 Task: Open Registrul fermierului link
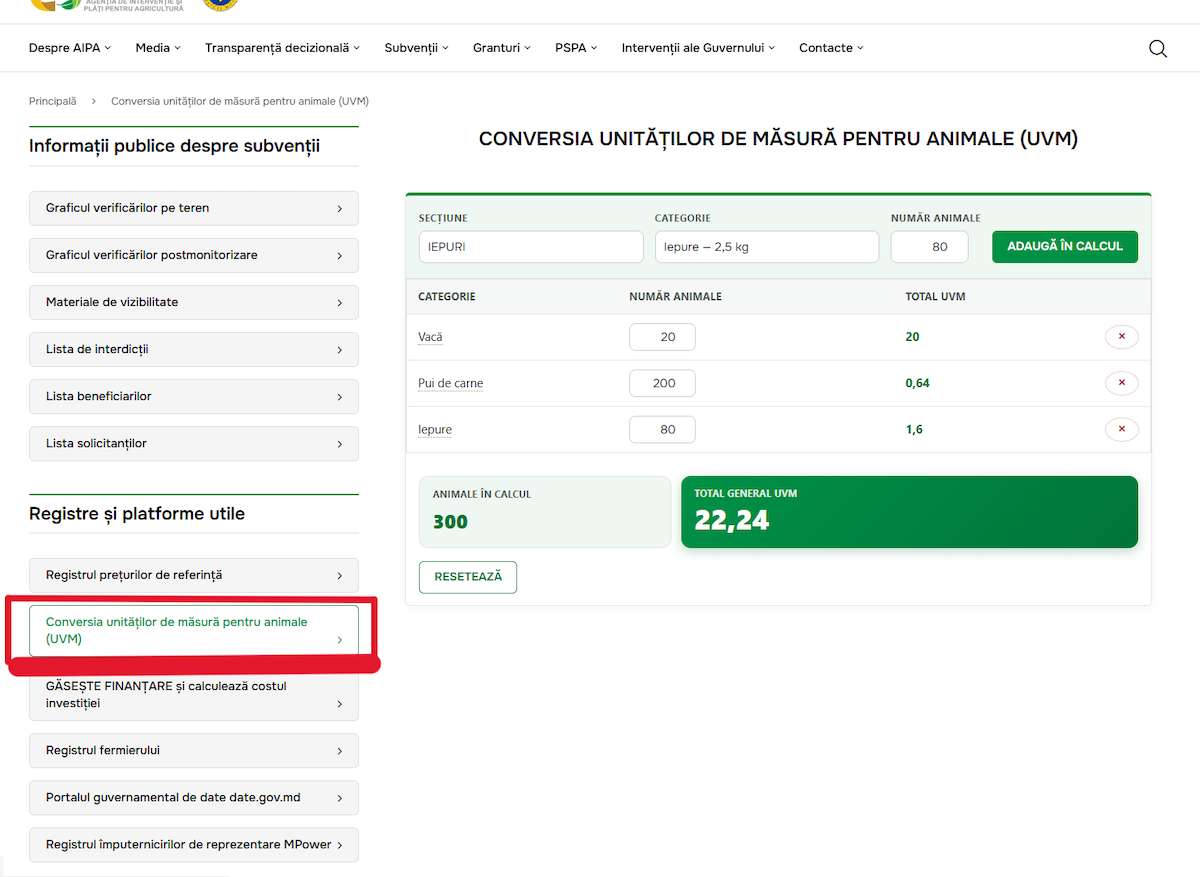click(194, 750)
